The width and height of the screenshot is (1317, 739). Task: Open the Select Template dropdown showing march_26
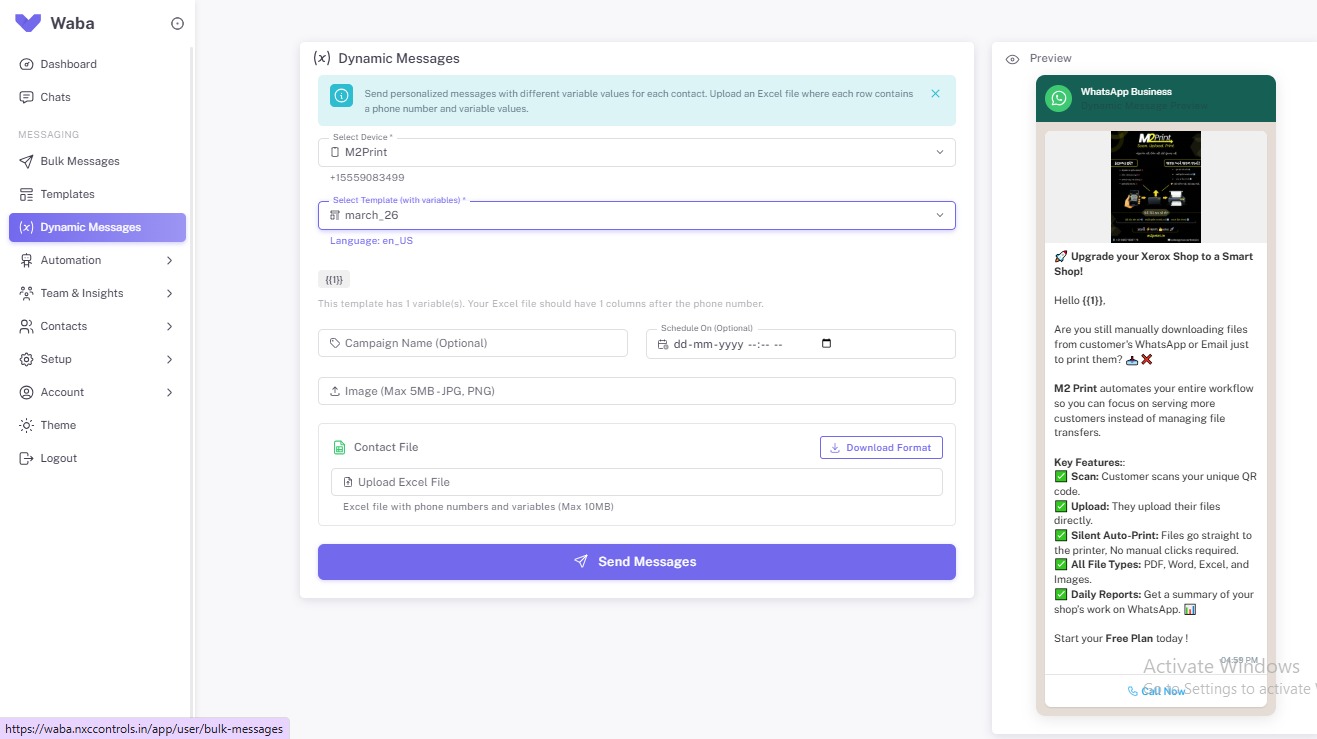[637, 215]
